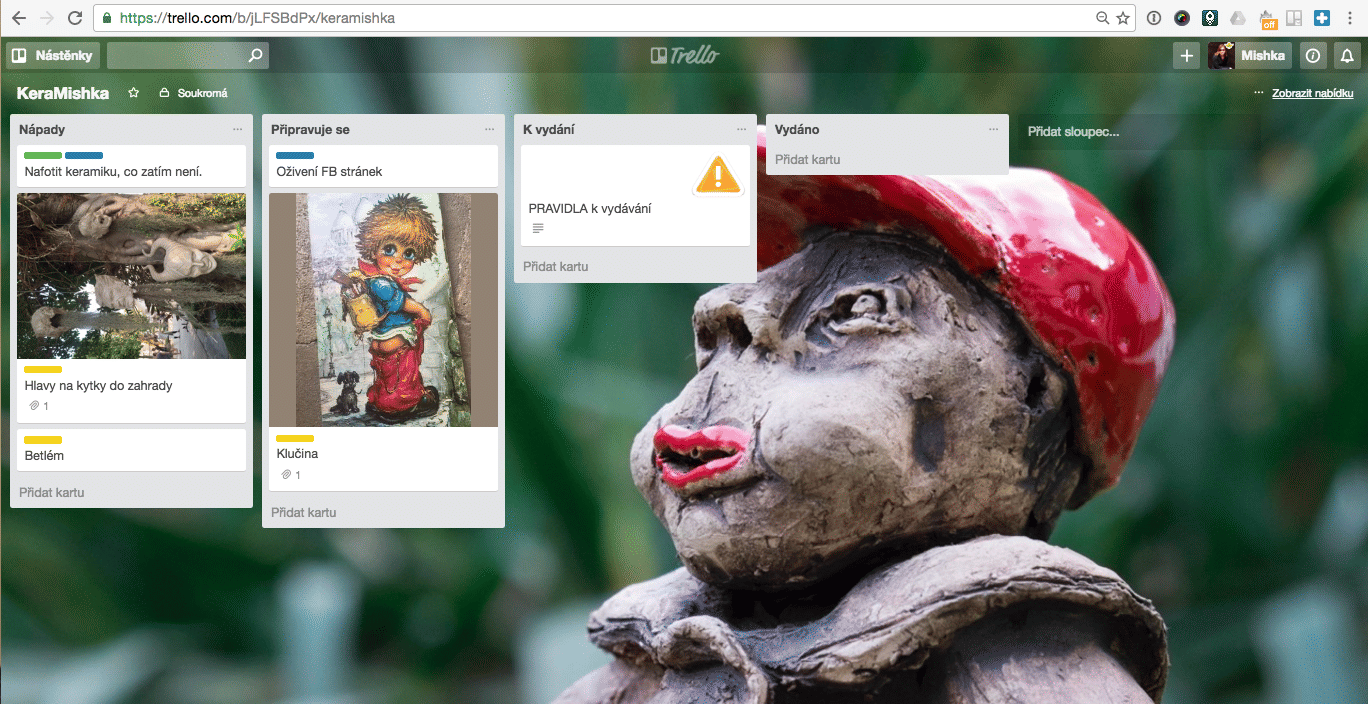
Task: Expand the K vydání list menu
Action: click(741, 129)
